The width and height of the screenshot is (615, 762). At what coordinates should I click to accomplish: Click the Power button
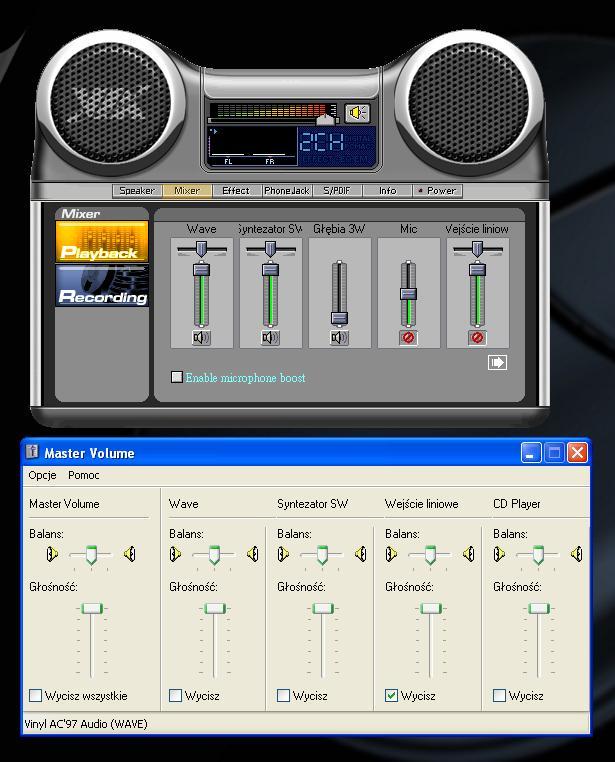pyautogui.click(x=437, y=191)
